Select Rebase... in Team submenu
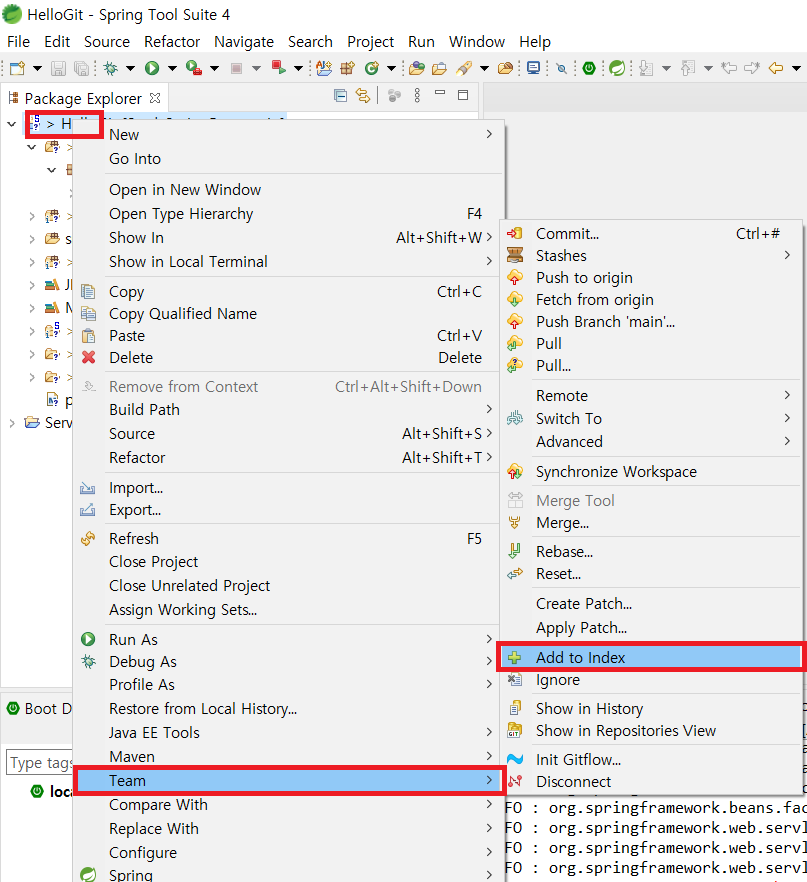Screen dimensions: 807x882 pyautogui.click(x=651, y=552)
